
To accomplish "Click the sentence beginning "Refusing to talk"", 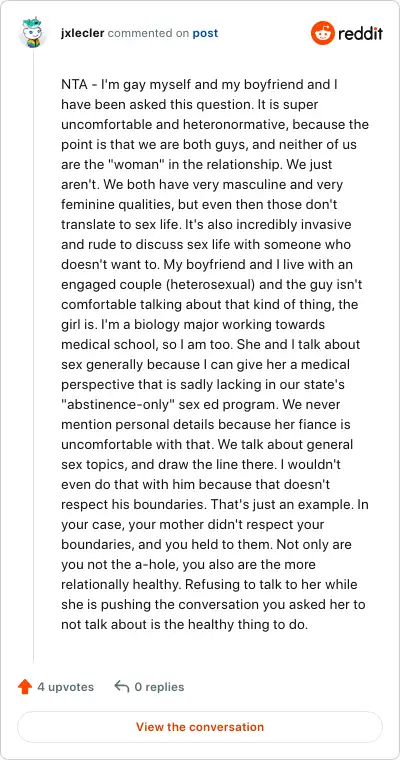I will [213, 604].
